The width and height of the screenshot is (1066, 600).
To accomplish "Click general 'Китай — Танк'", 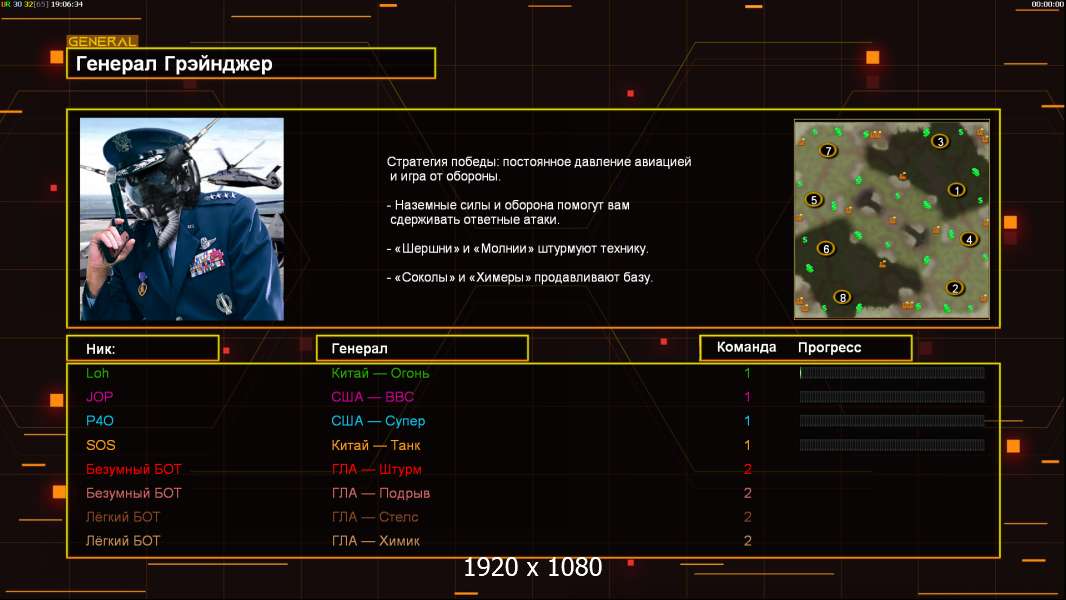I will pos(375,445).
